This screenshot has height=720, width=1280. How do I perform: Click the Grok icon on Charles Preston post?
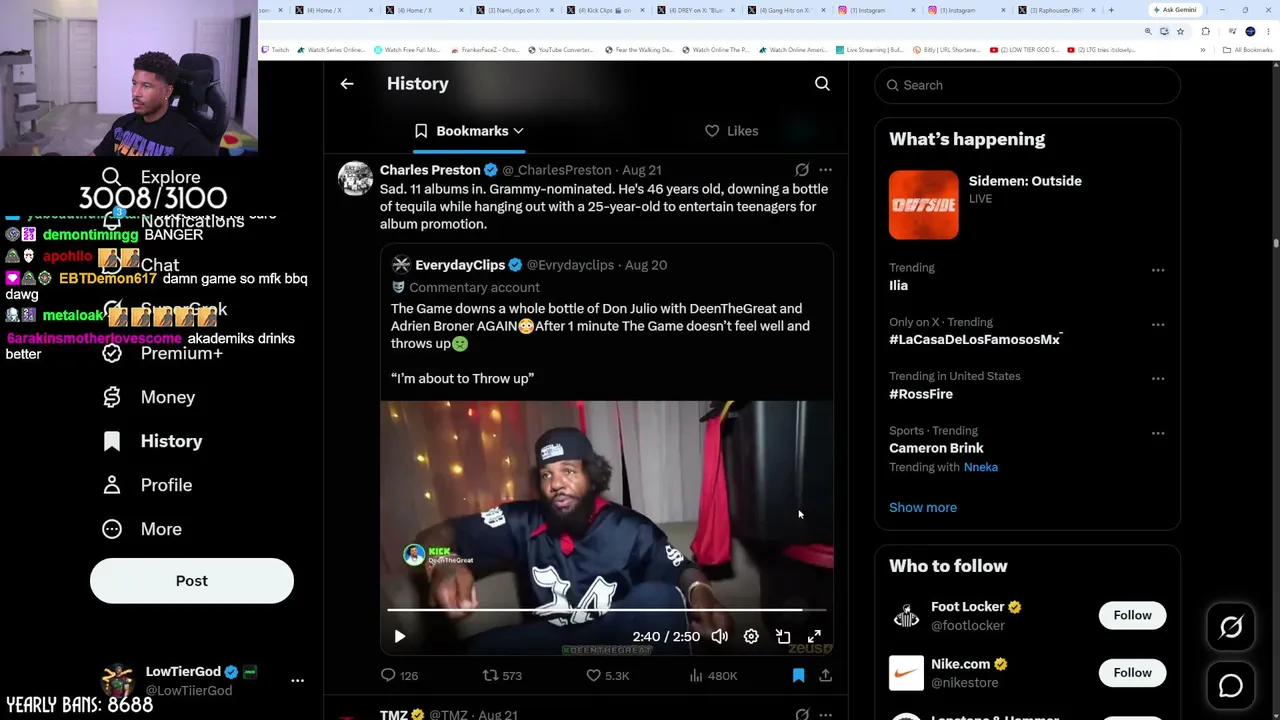pos(802,170)
